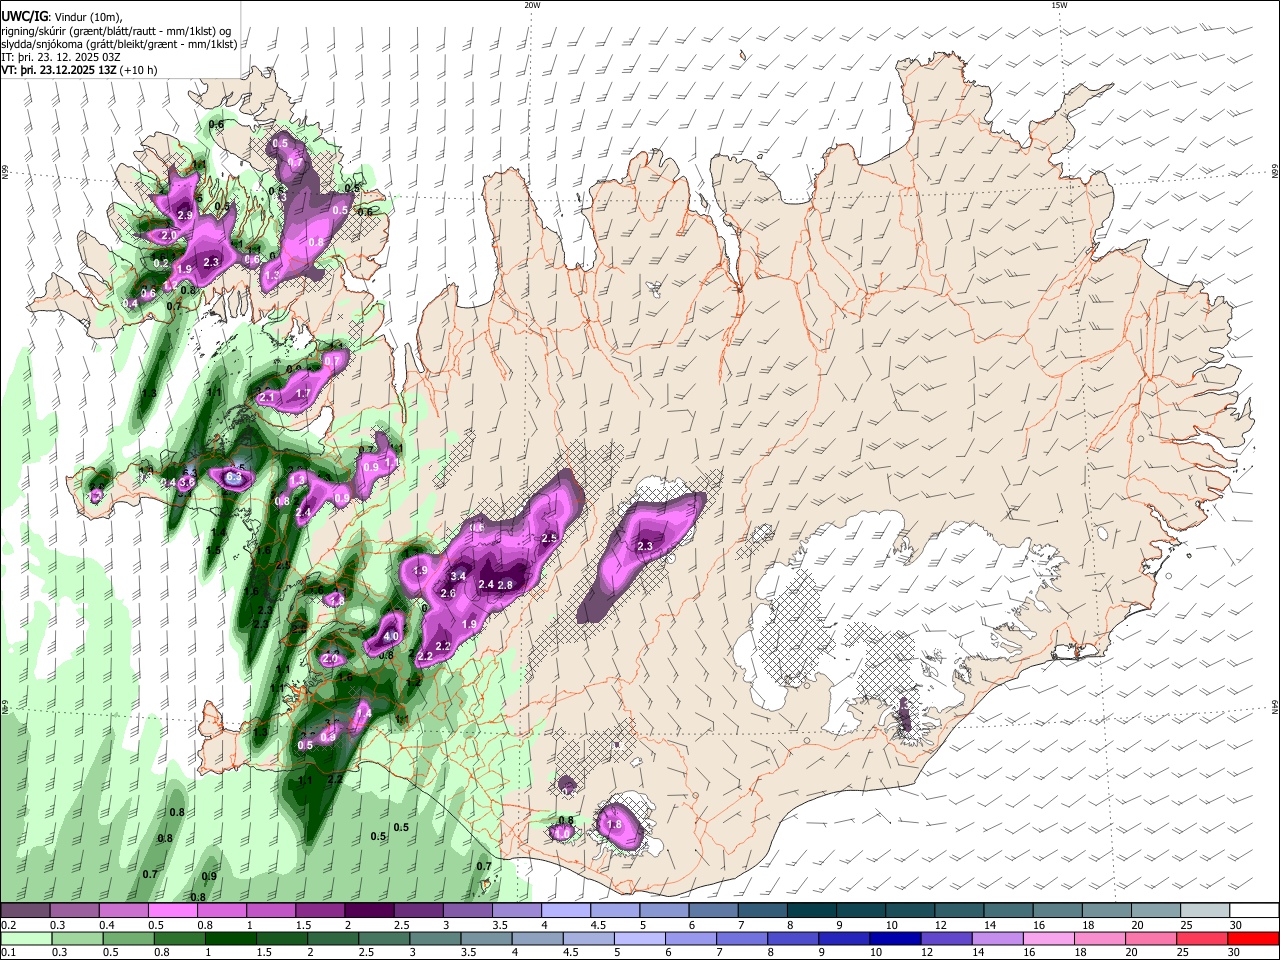
Task: Click snow legend swatch starting at 0.8
Action: [x=221, y=911]
